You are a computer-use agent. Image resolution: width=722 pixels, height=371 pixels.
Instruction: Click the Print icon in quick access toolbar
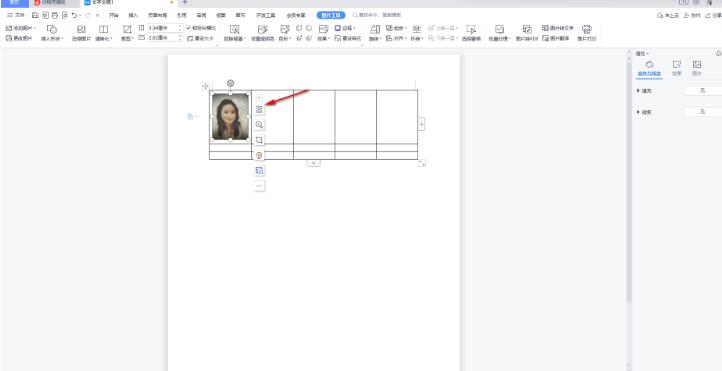(x=55, y=15)
